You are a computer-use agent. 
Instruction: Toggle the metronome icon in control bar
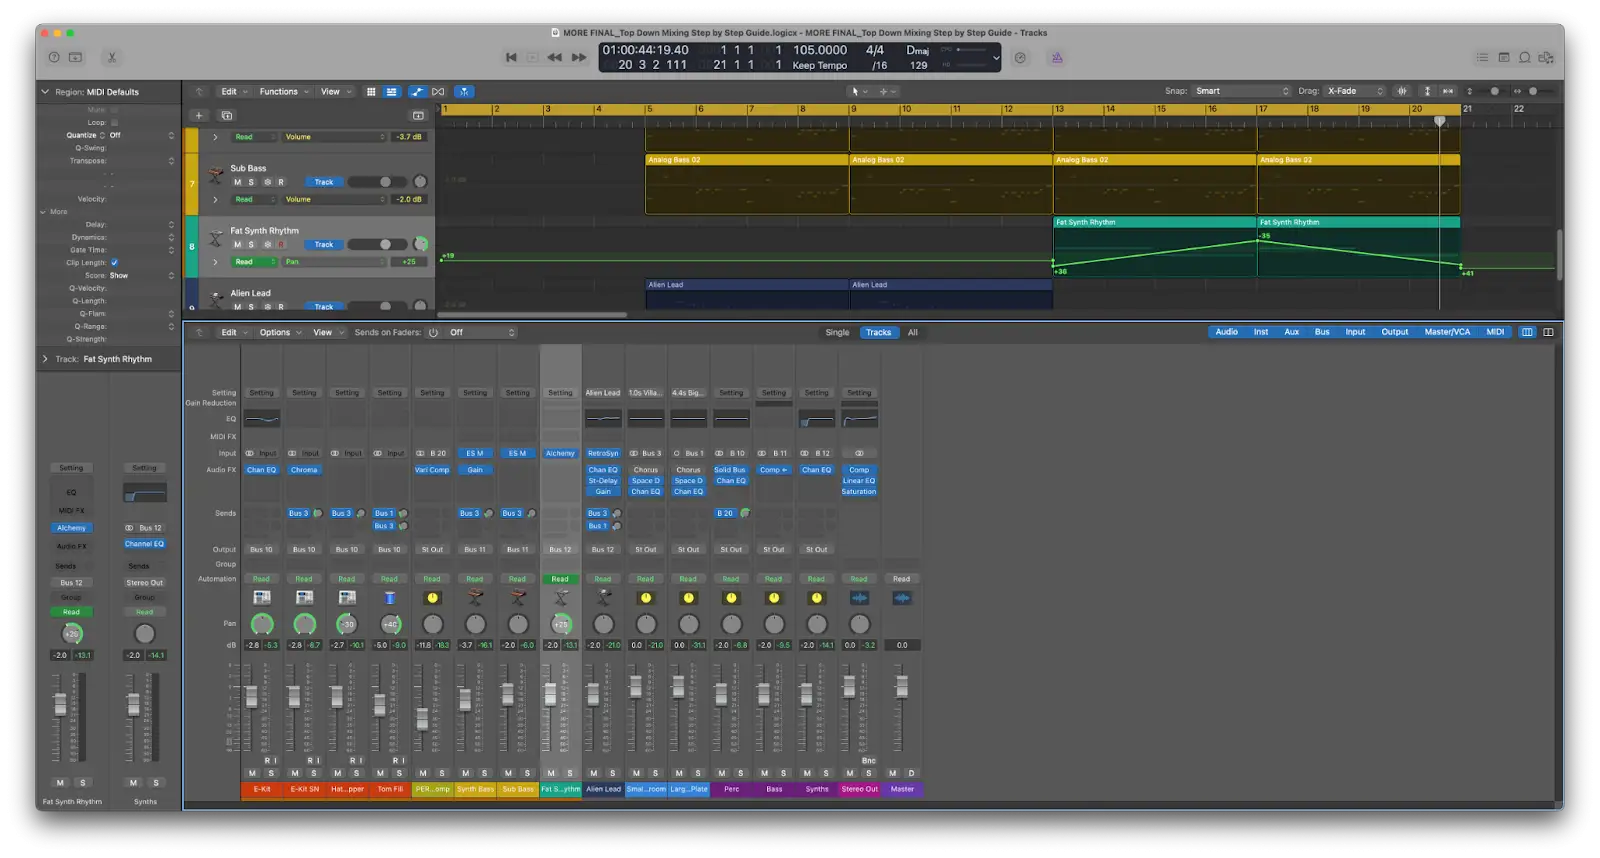[1057, 58]
